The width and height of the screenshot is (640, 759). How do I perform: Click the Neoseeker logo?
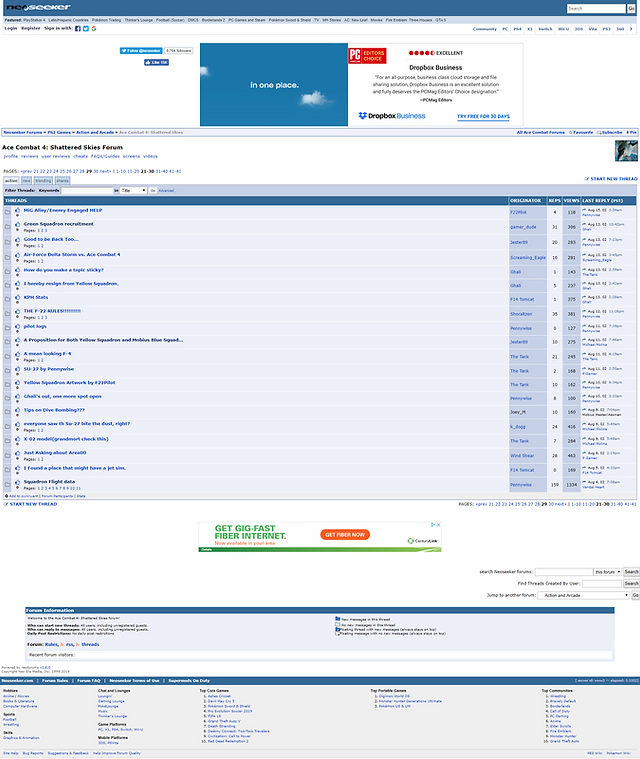coord(38,7)
